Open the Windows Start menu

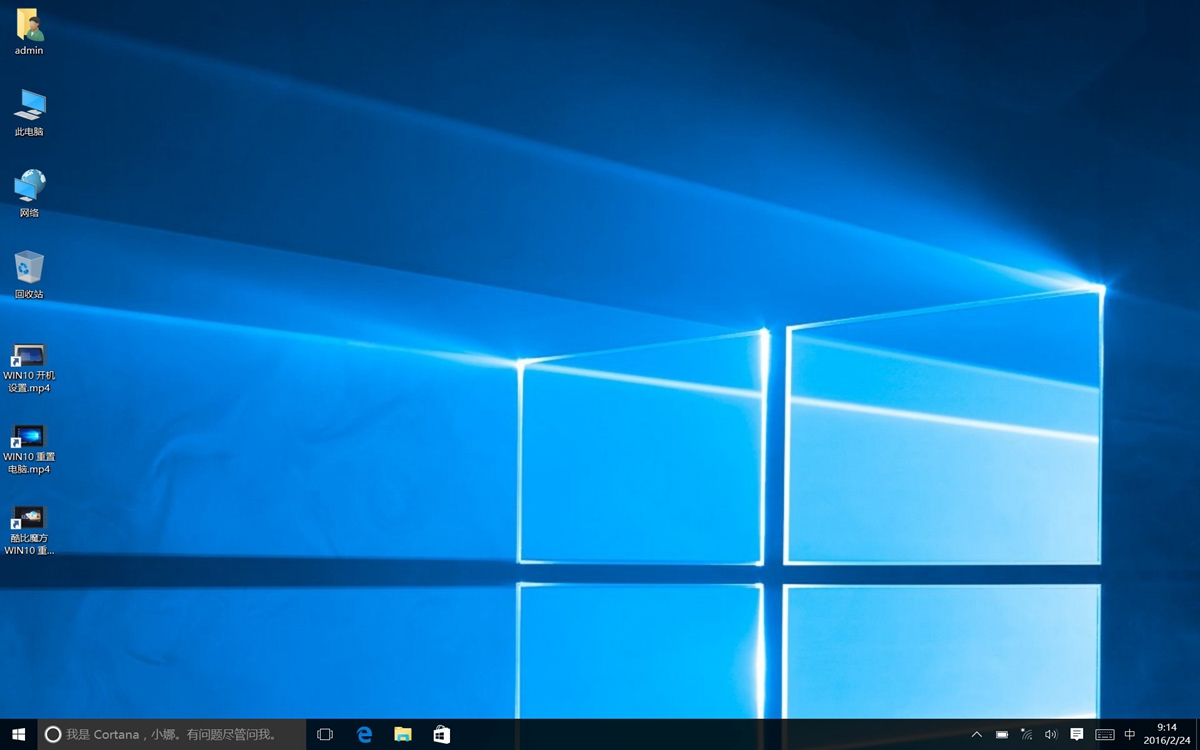[x=18, y=734]
